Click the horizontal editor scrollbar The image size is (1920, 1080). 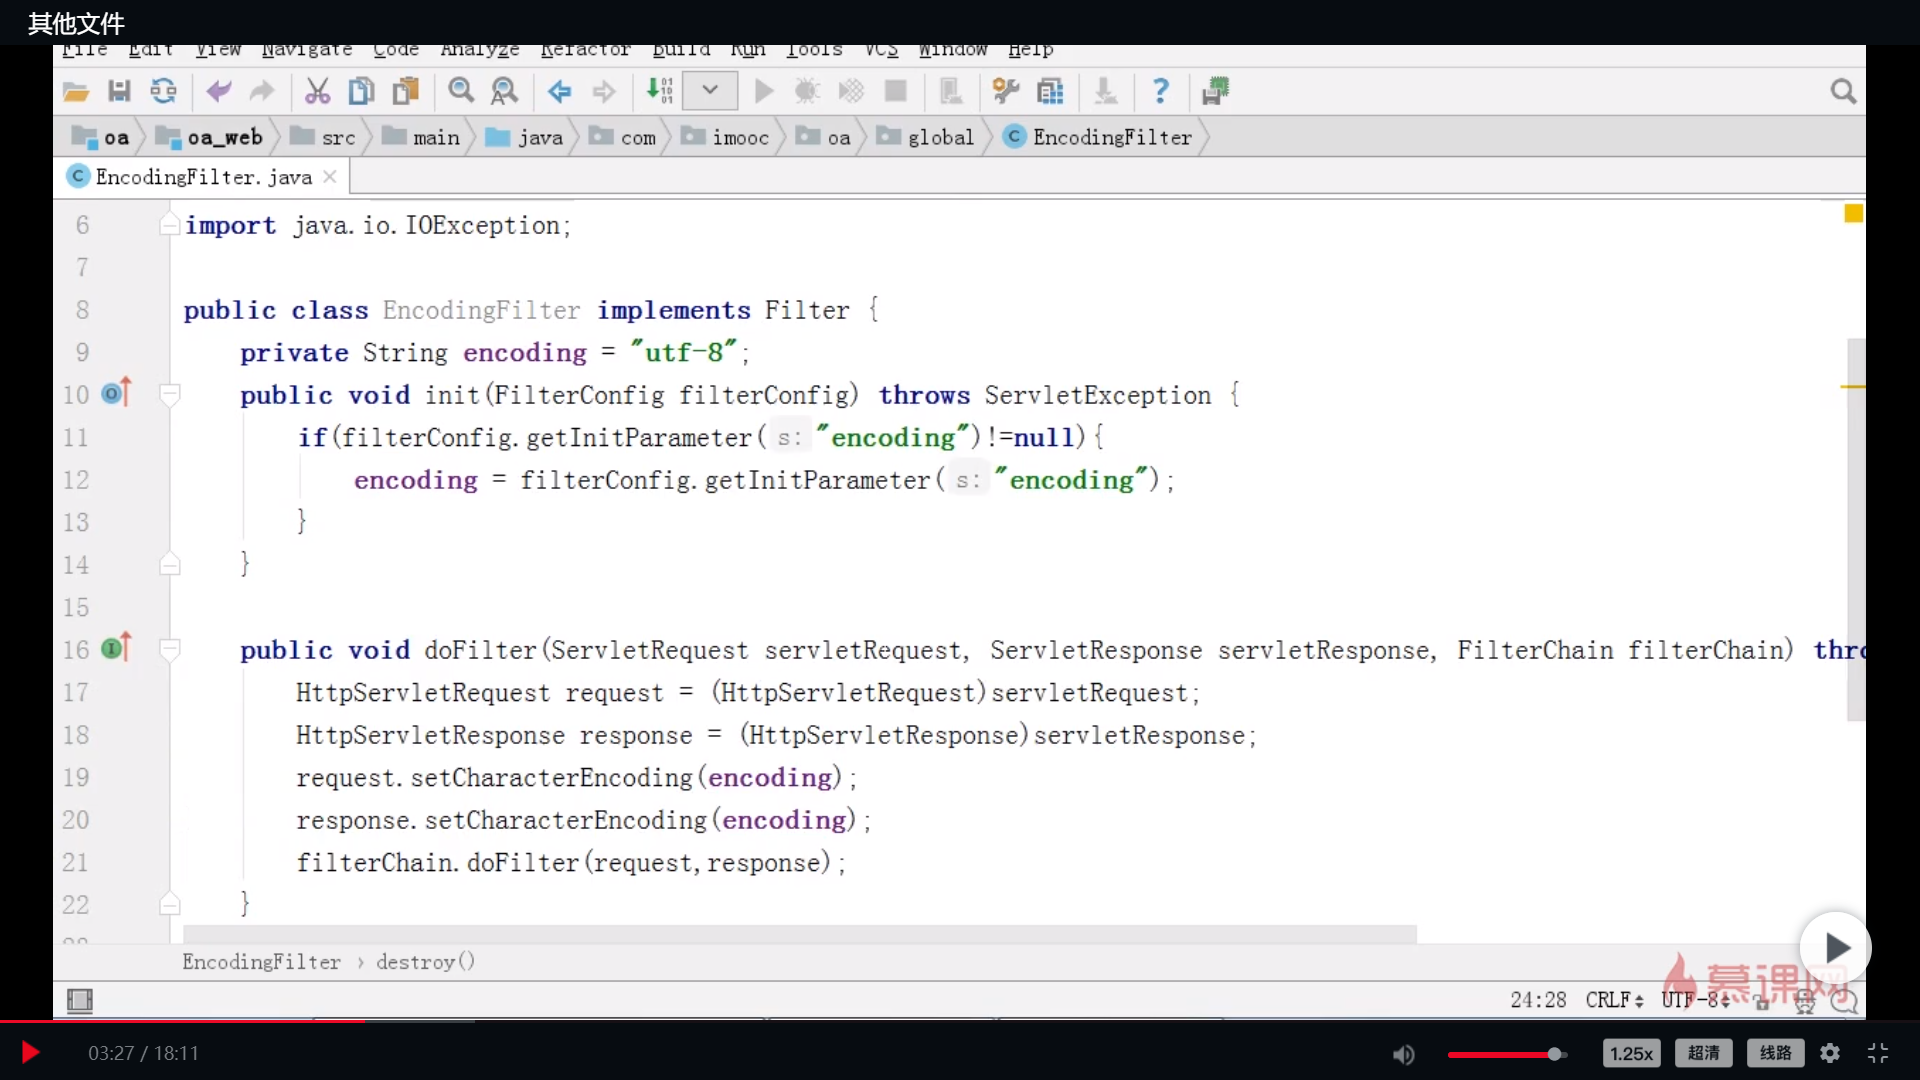click(x=800, y=934)
